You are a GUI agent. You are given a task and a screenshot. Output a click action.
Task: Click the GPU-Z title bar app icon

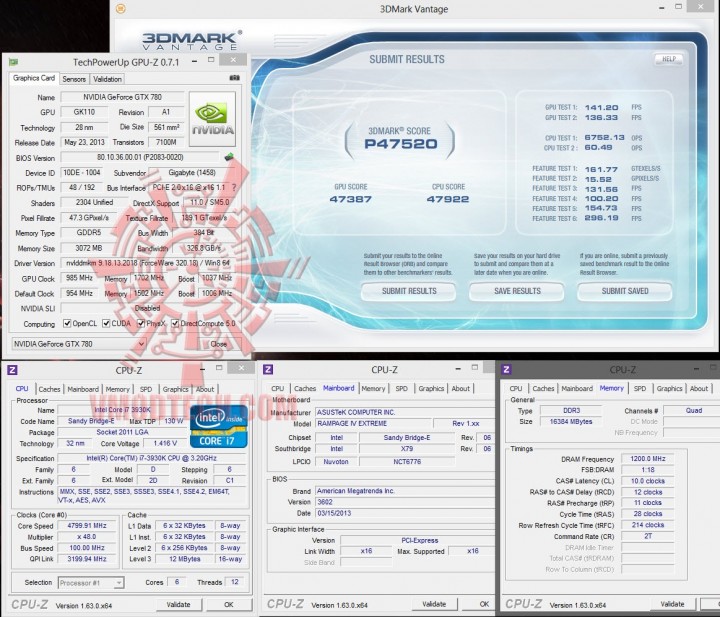13,62
